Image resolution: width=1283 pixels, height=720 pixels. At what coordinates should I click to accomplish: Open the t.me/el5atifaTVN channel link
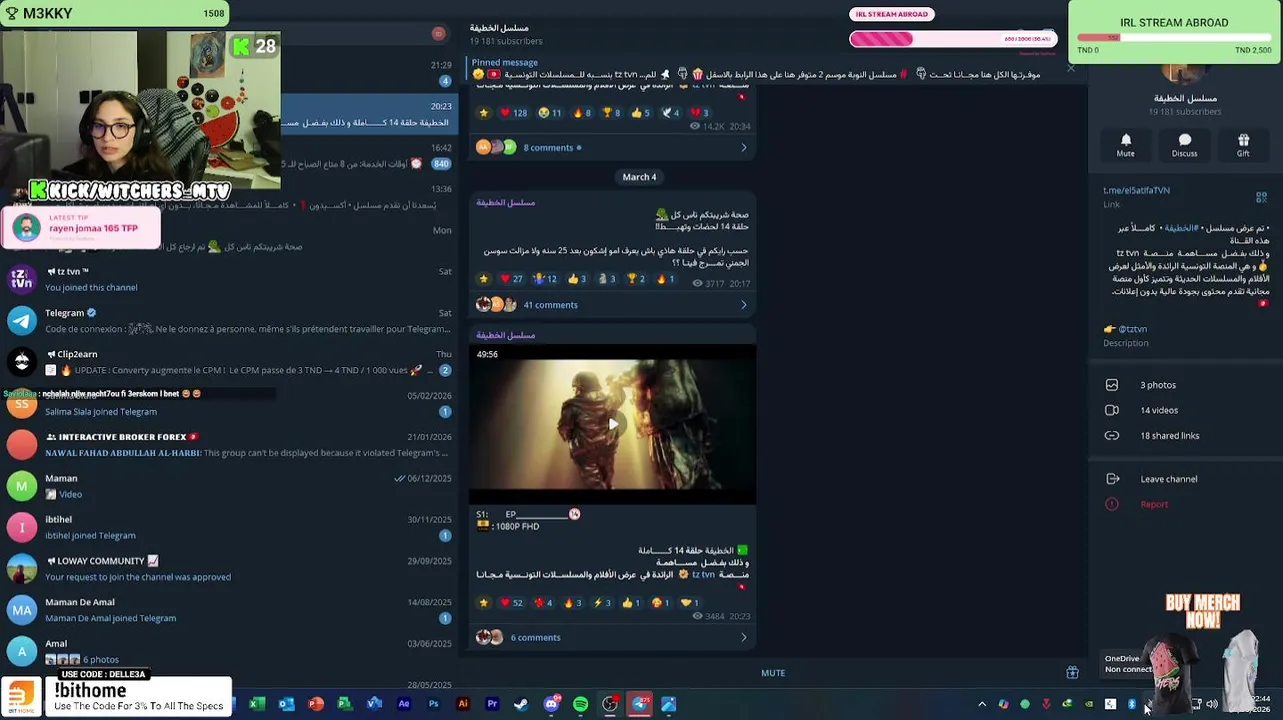click(x=1136, y=190)
